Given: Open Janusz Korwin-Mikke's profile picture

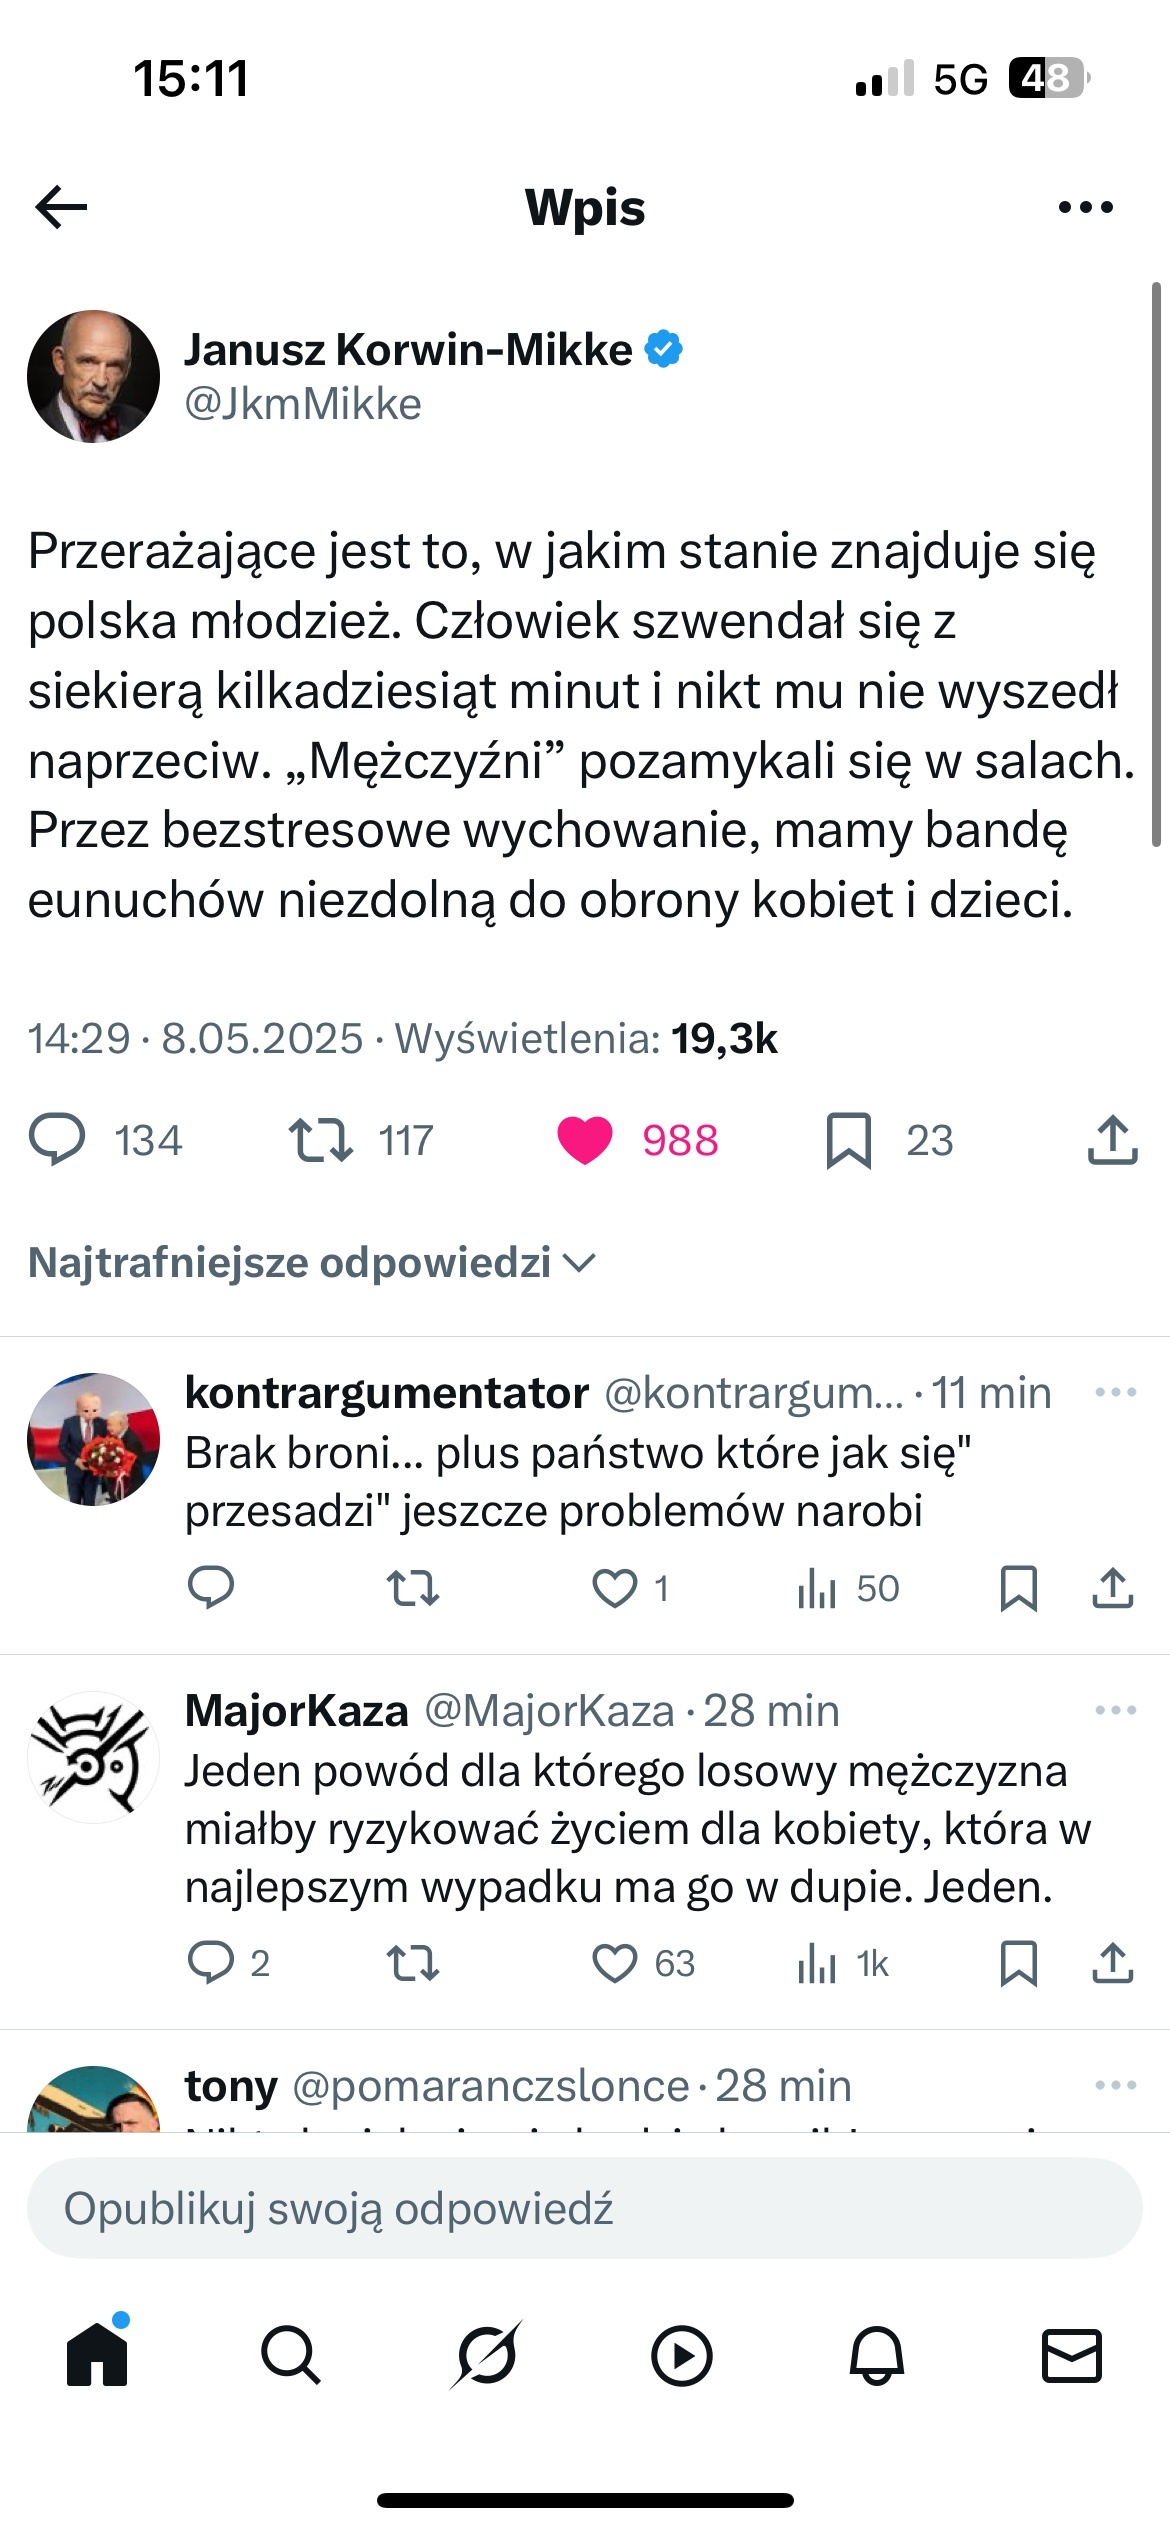Looking at the screenshot, I should (x=93, y=376).
